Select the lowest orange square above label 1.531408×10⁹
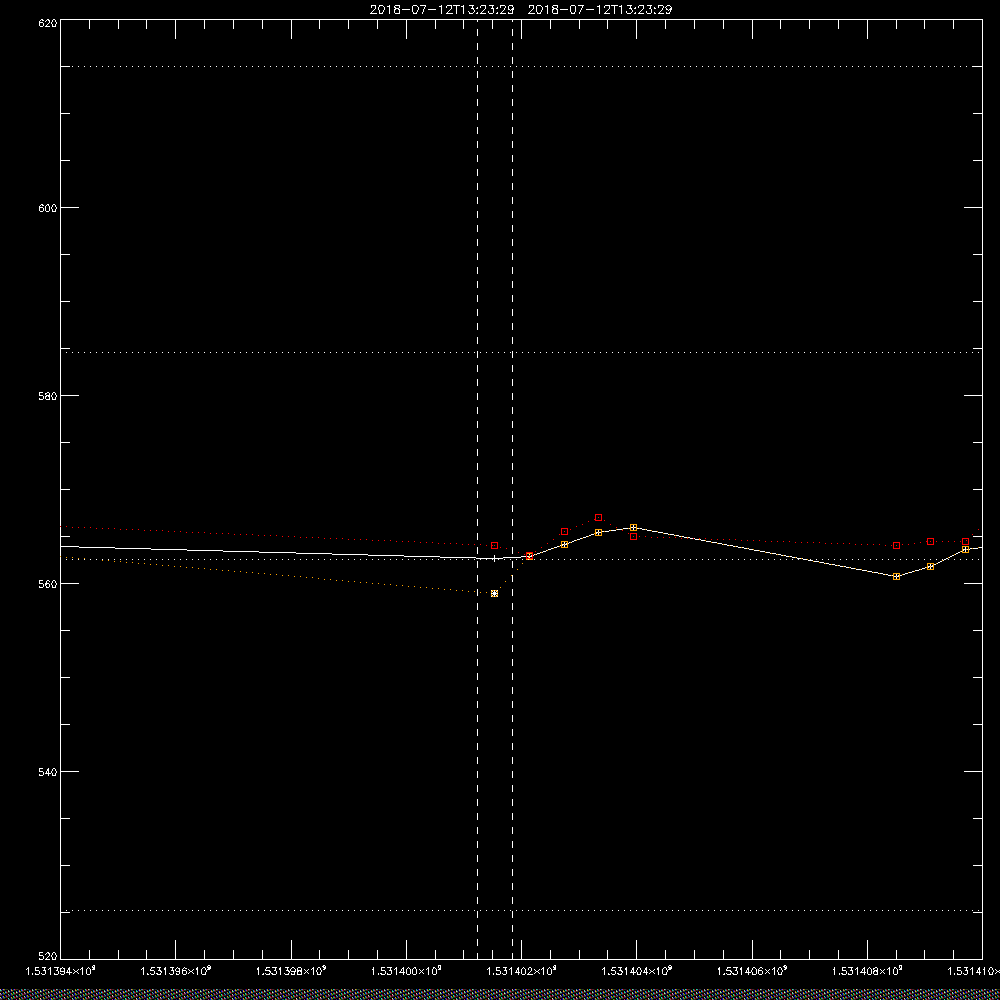Screen dimensions: 1000x1000 (x=896, y=576)
